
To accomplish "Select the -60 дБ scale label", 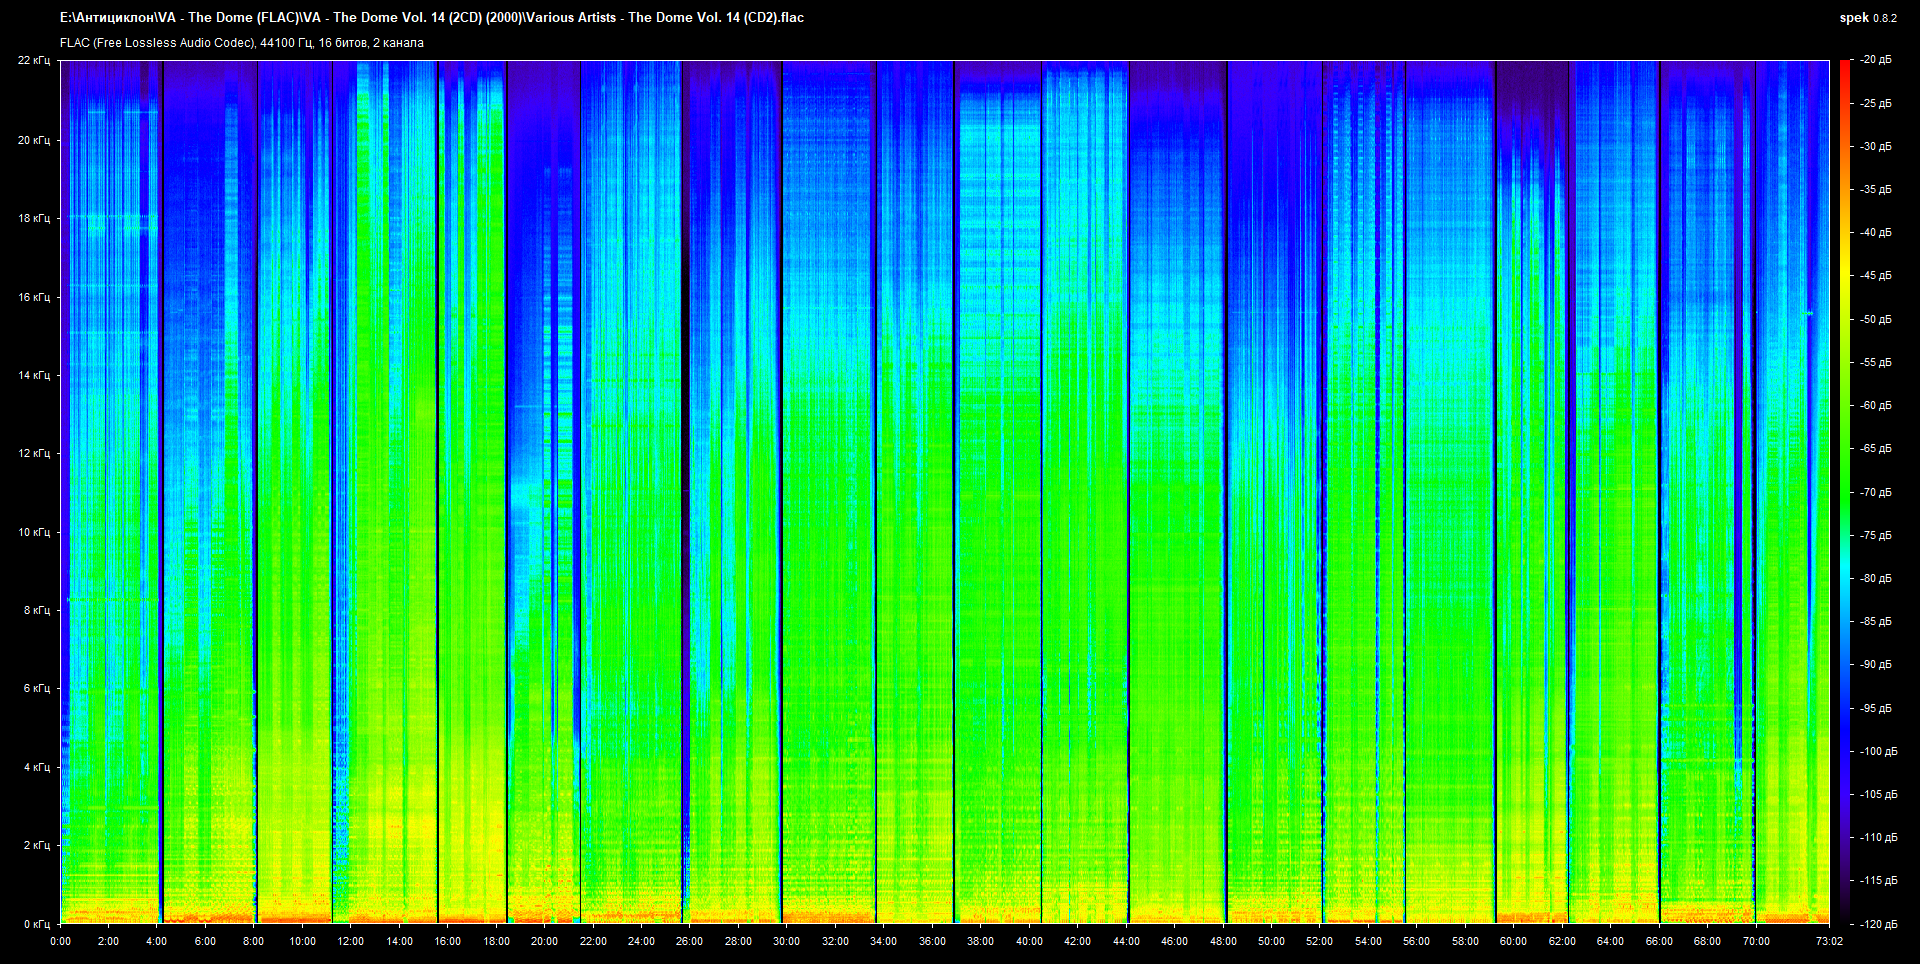I will click(x=1876, y=406).
